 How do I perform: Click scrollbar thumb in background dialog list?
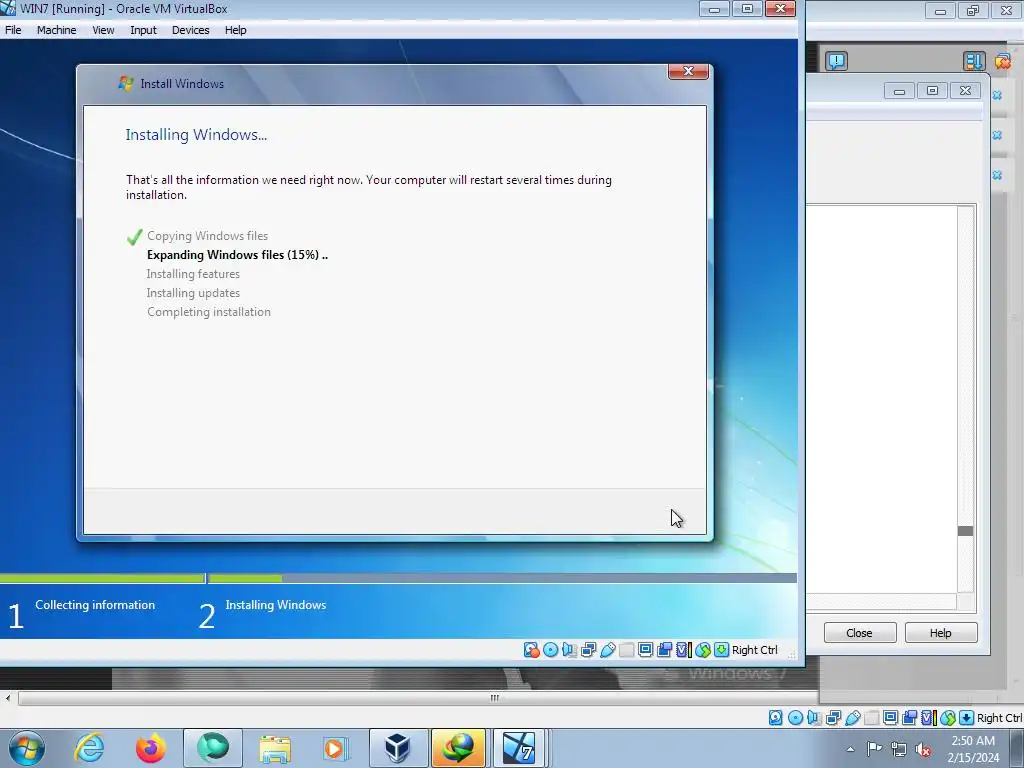[965, 530]
